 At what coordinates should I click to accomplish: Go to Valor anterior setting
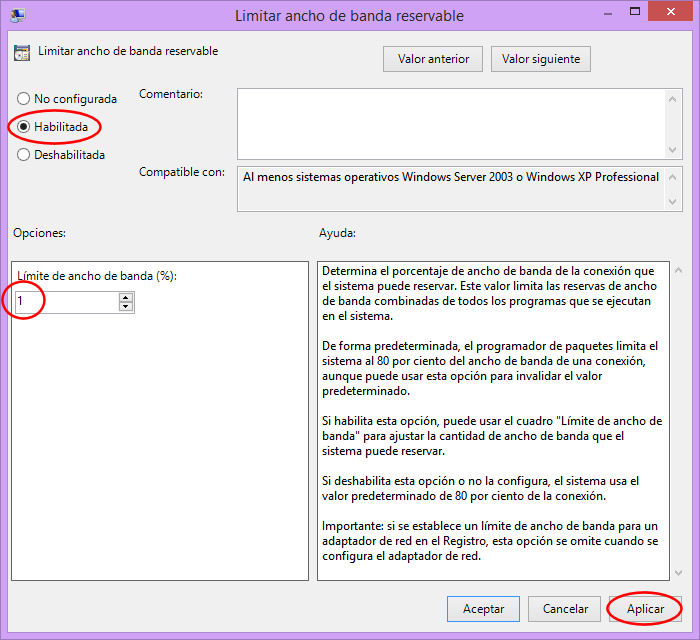pos(433,59)
